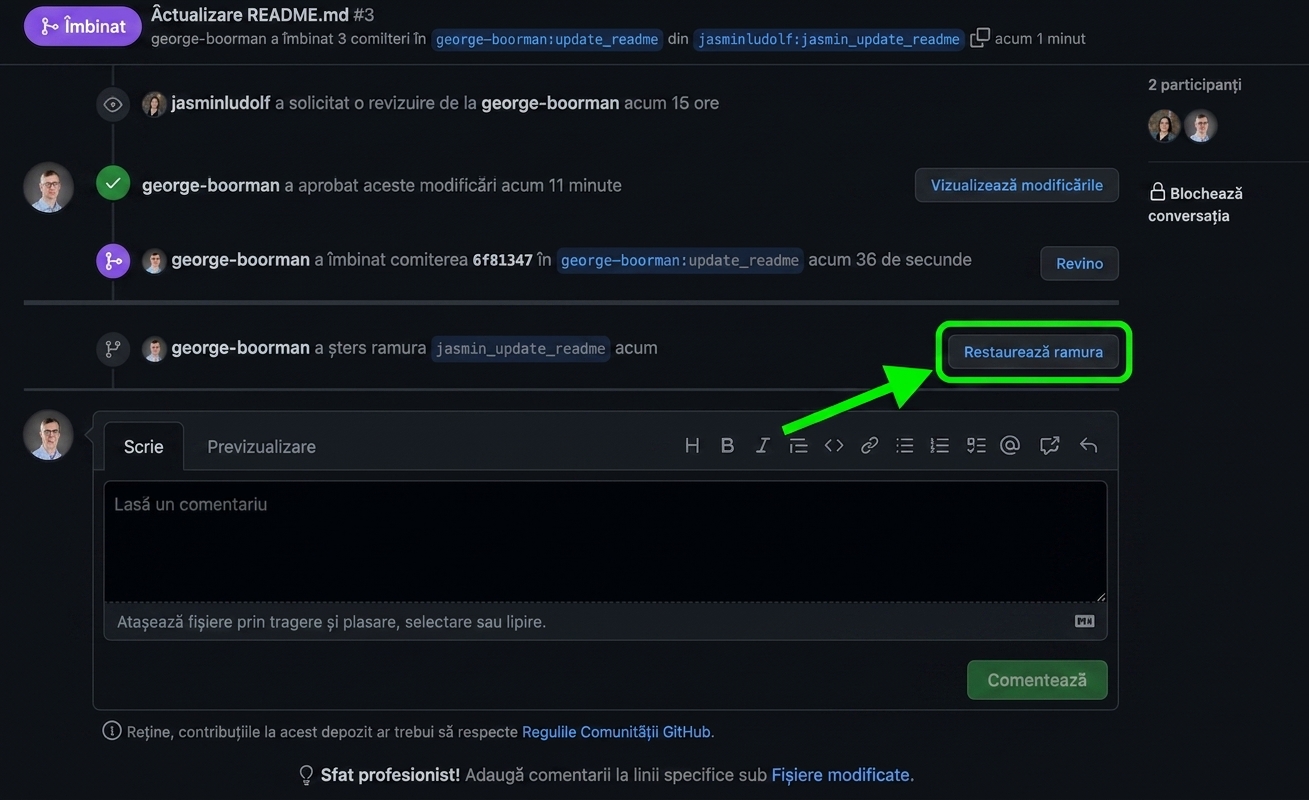
Task: Switch to the Scrie tab
Action: point(144,447)
